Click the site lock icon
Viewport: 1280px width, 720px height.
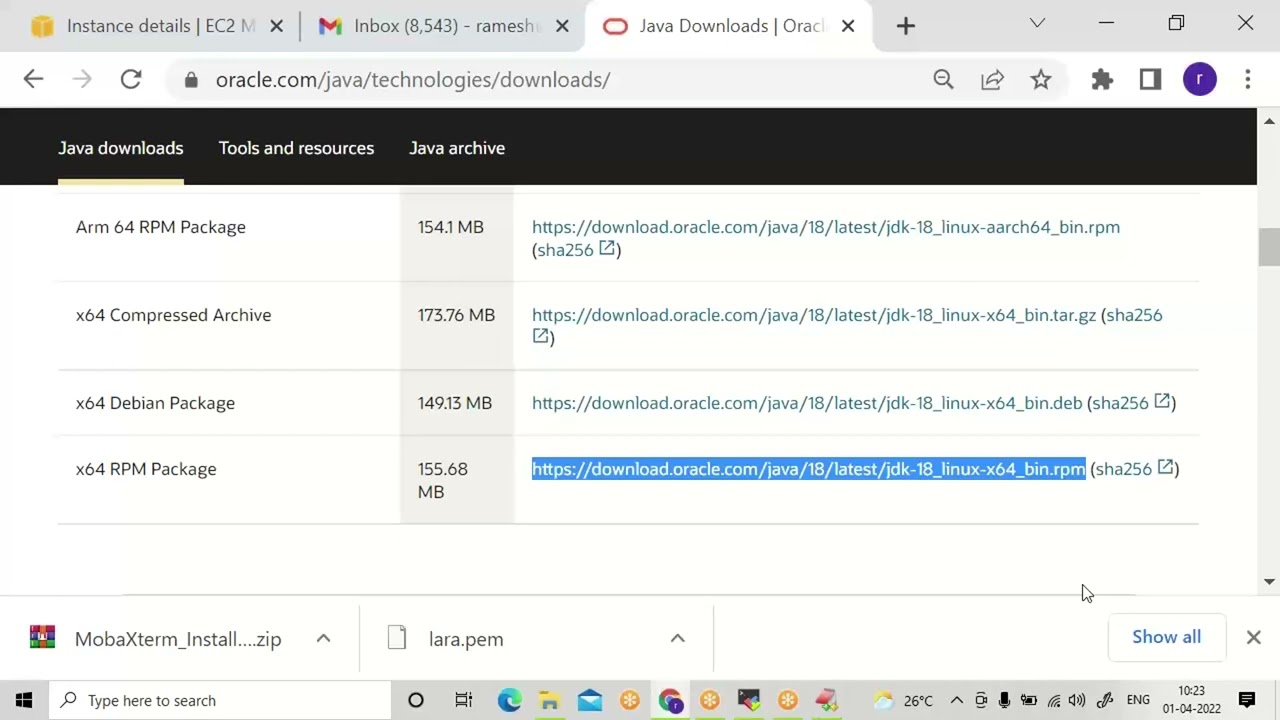191,80
